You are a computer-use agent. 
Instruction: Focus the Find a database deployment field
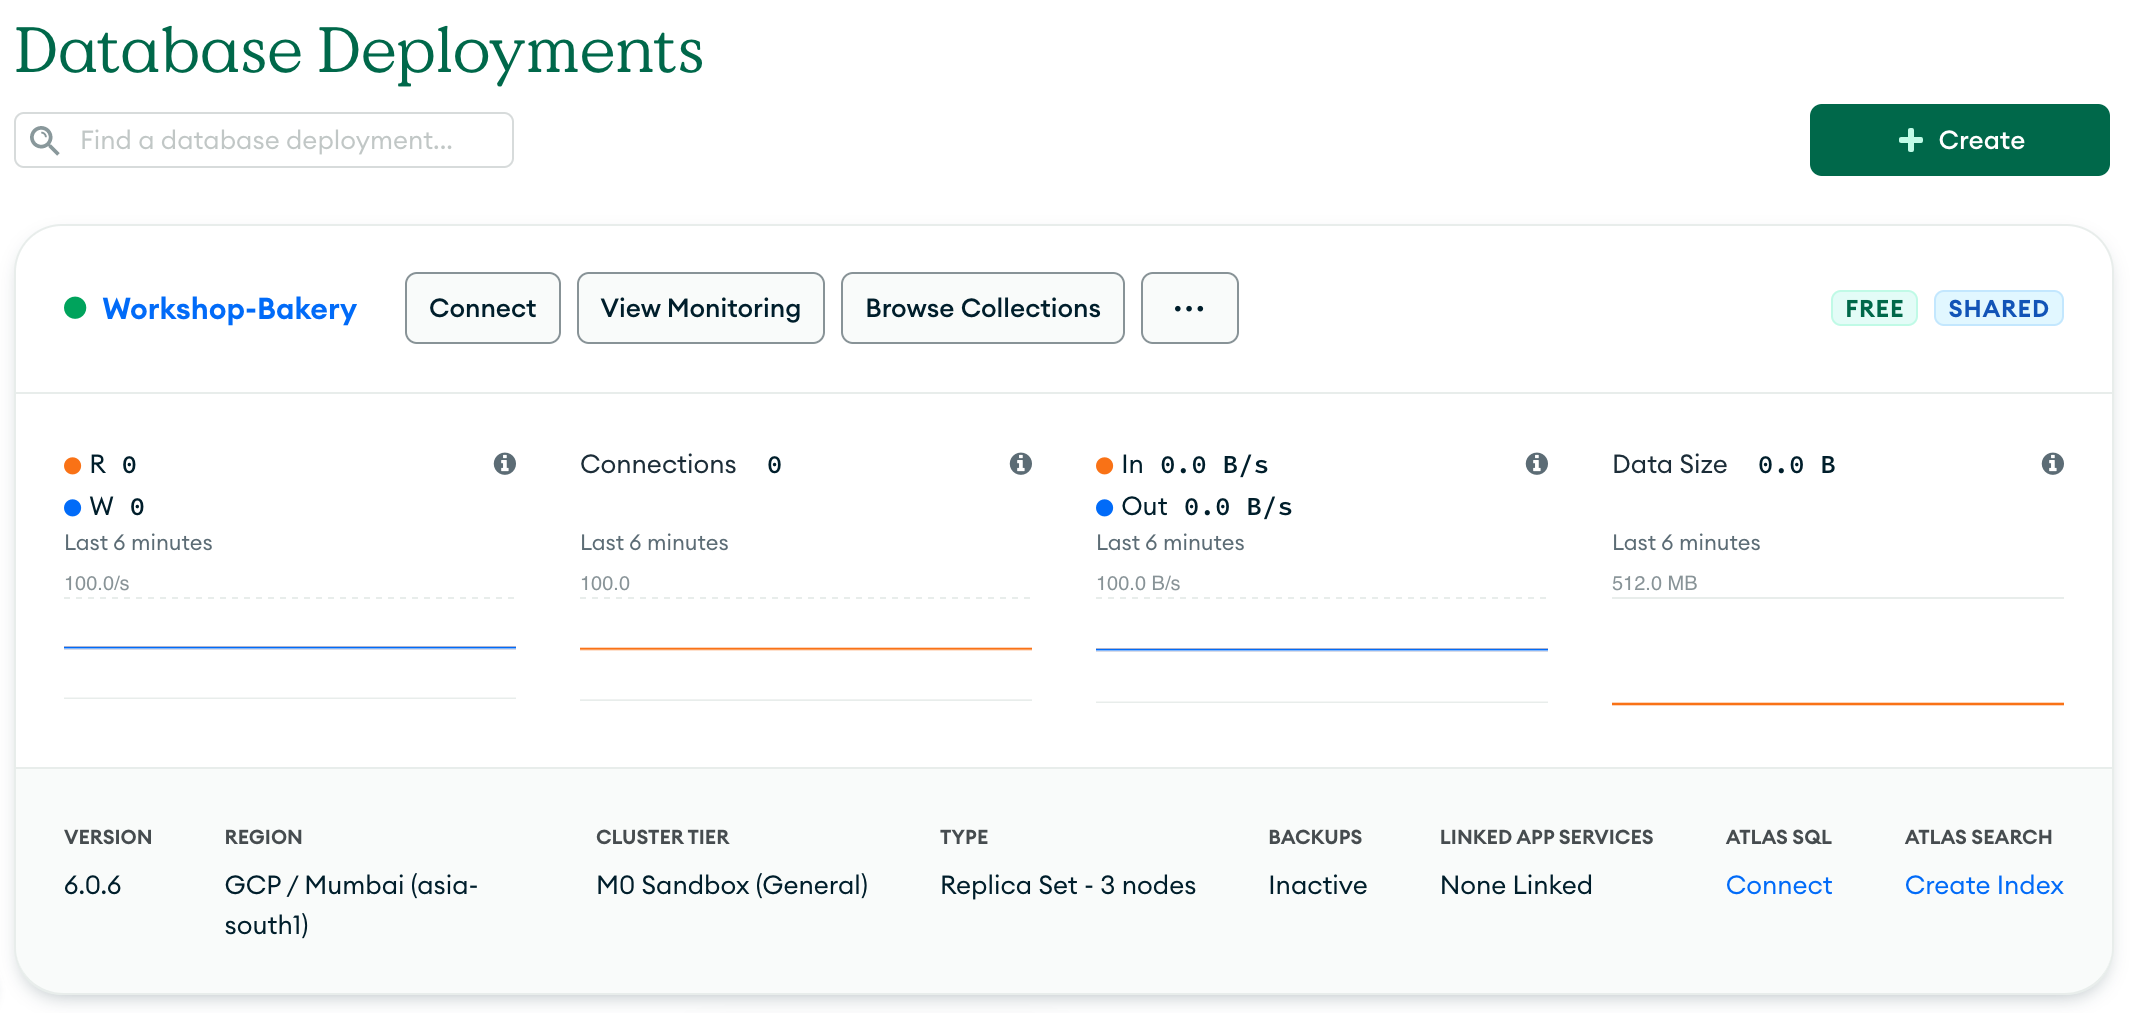click(x=264, y=140)
